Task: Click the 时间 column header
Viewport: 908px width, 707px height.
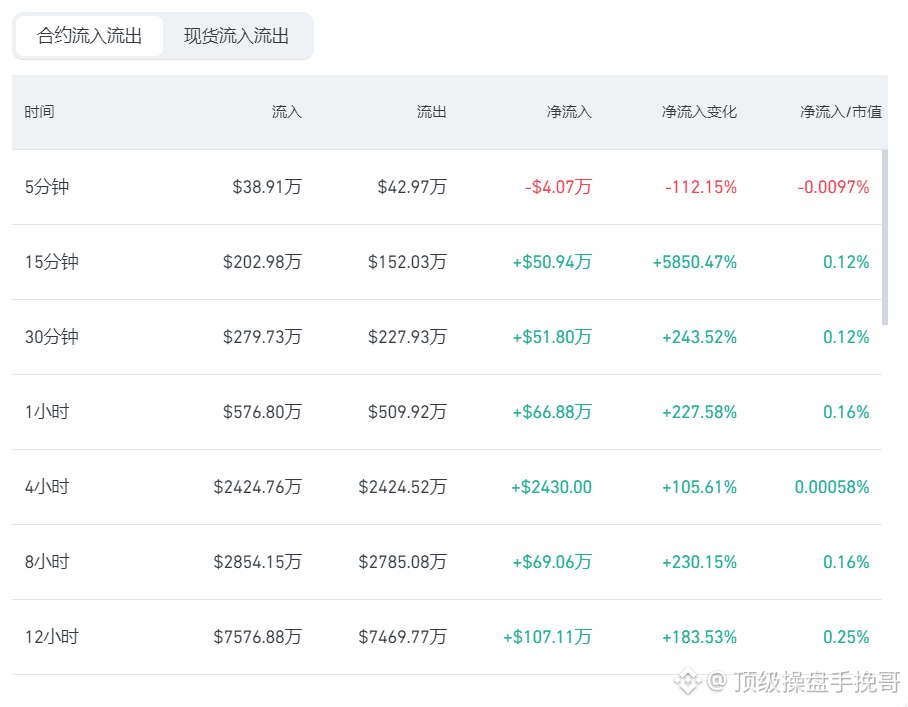Action: (39, 112)
